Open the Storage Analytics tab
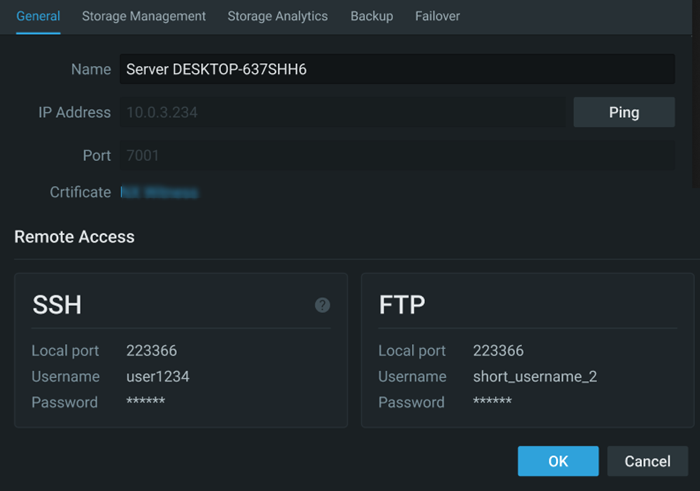Image resolution: width=700 pixels, height=491 pixels. 278,17
